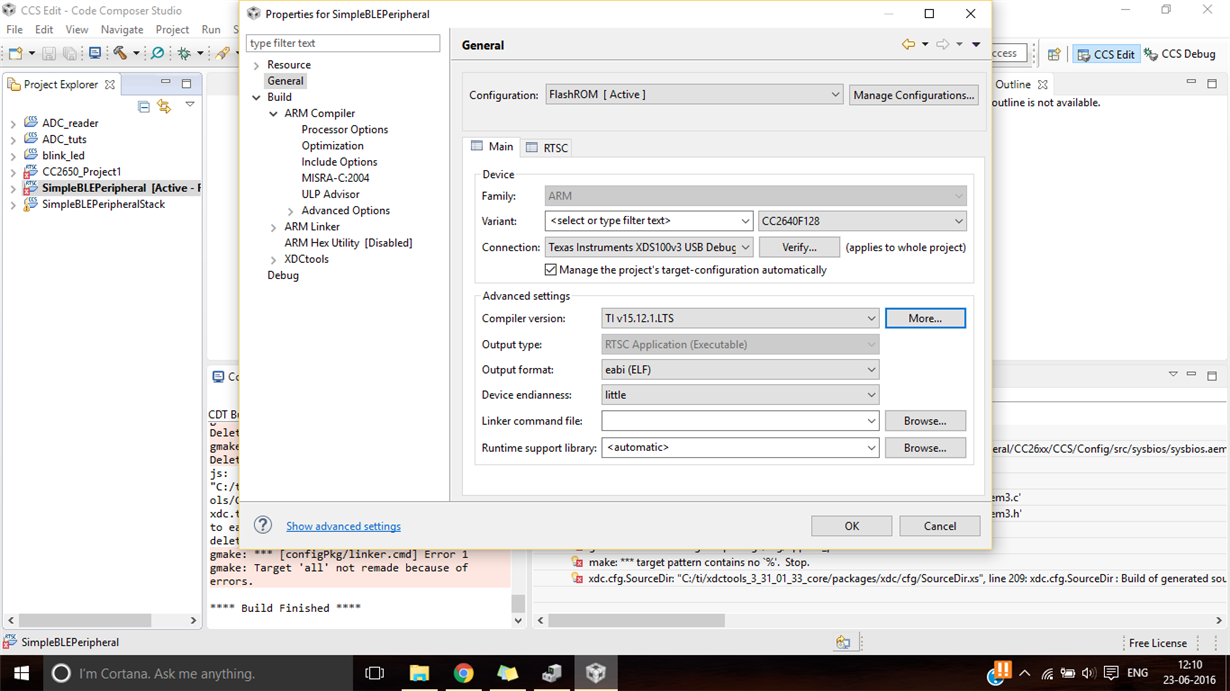Expand the Resource tree node
1230x691 pixels.
click(256, 65)
